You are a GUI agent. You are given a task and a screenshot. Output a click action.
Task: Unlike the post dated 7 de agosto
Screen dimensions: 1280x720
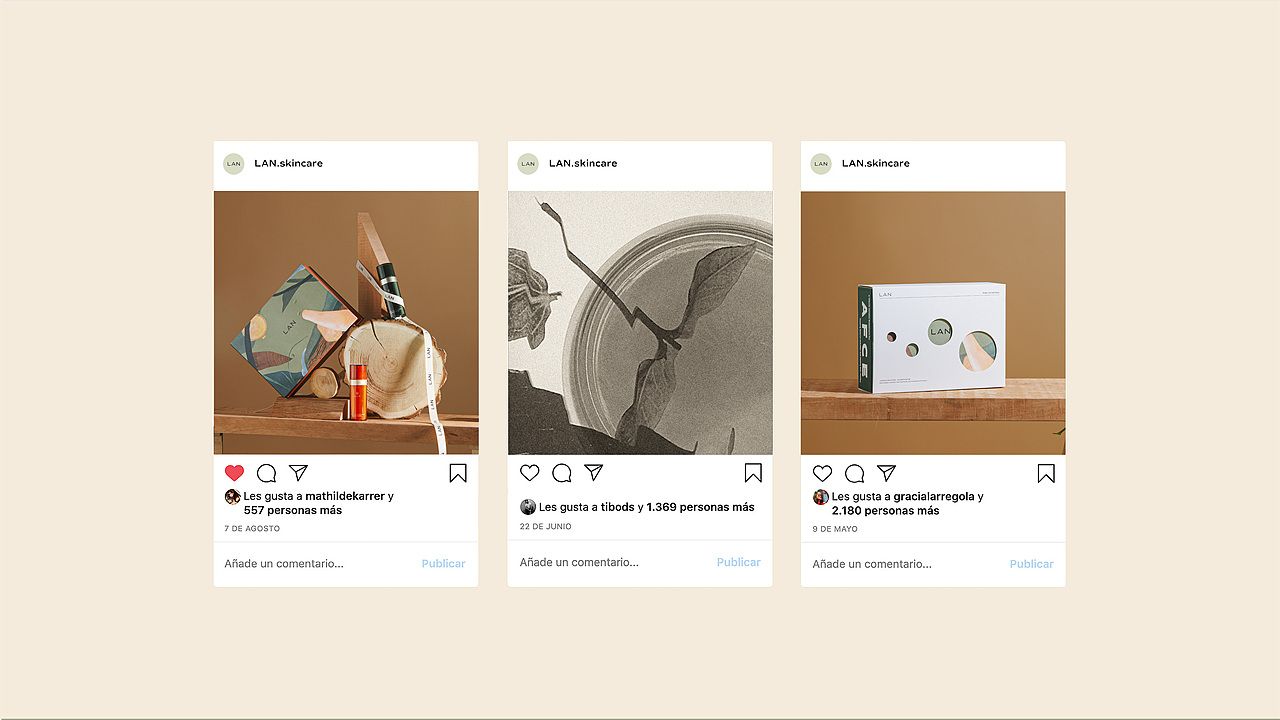234,473
